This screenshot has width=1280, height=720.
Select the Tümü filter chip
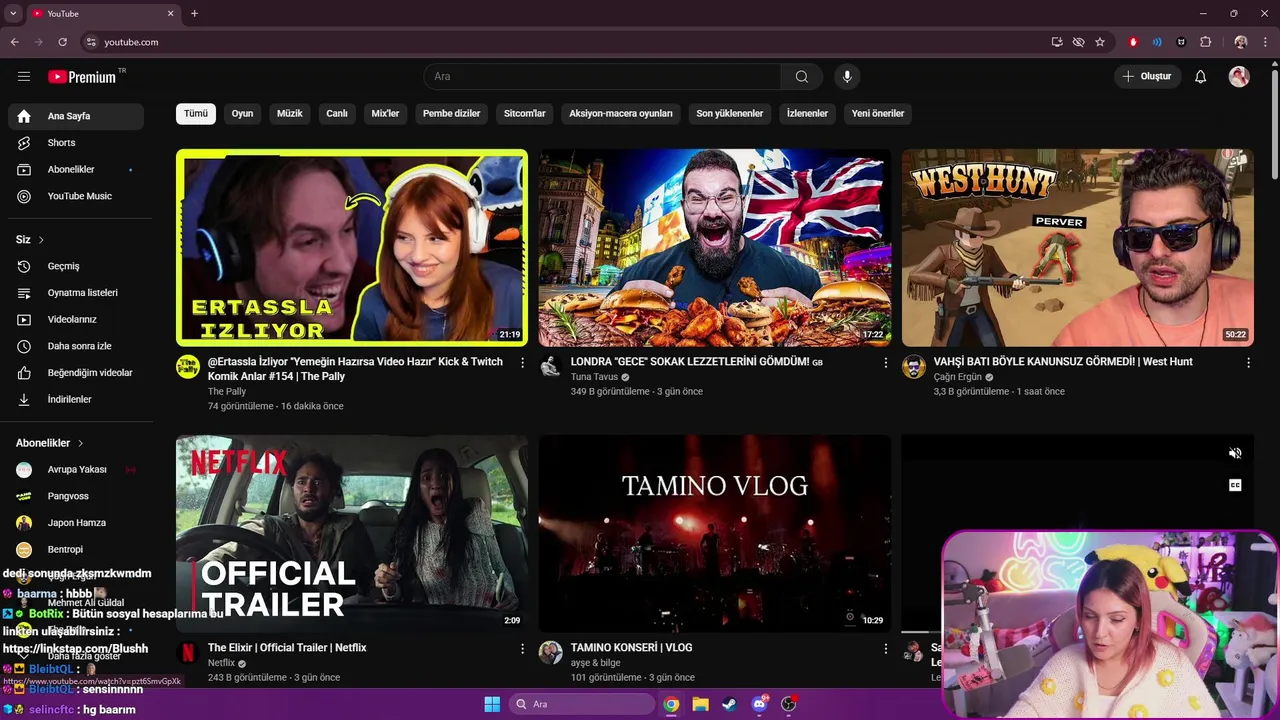196,113
